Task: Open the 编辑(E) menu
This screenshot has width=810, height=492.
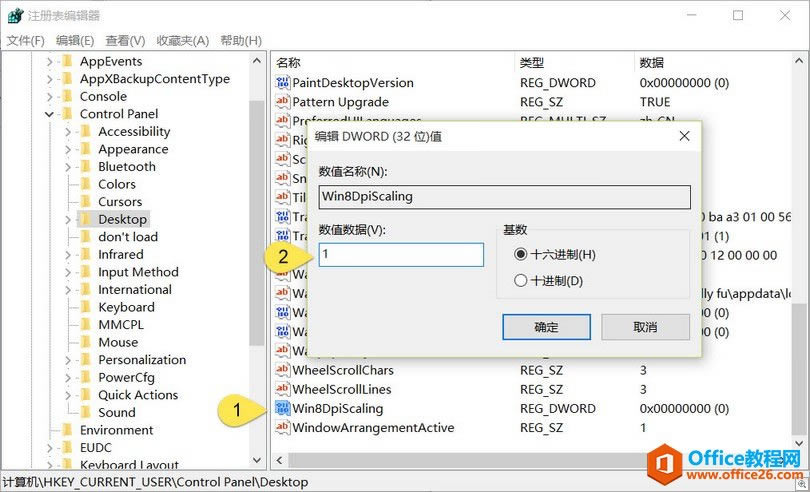Action: pyautogui.click(x=75, y=40)
